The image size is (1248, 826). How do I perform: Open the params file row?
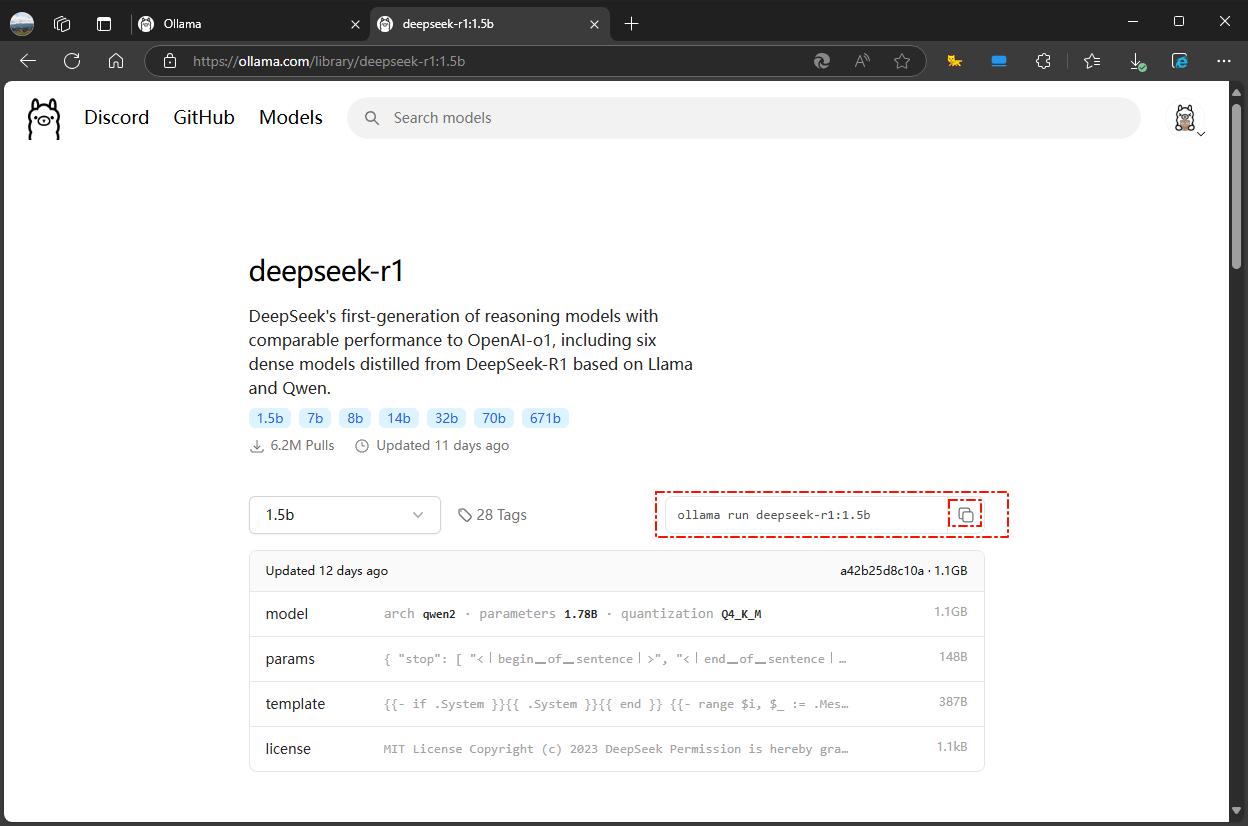coord(616,659)
